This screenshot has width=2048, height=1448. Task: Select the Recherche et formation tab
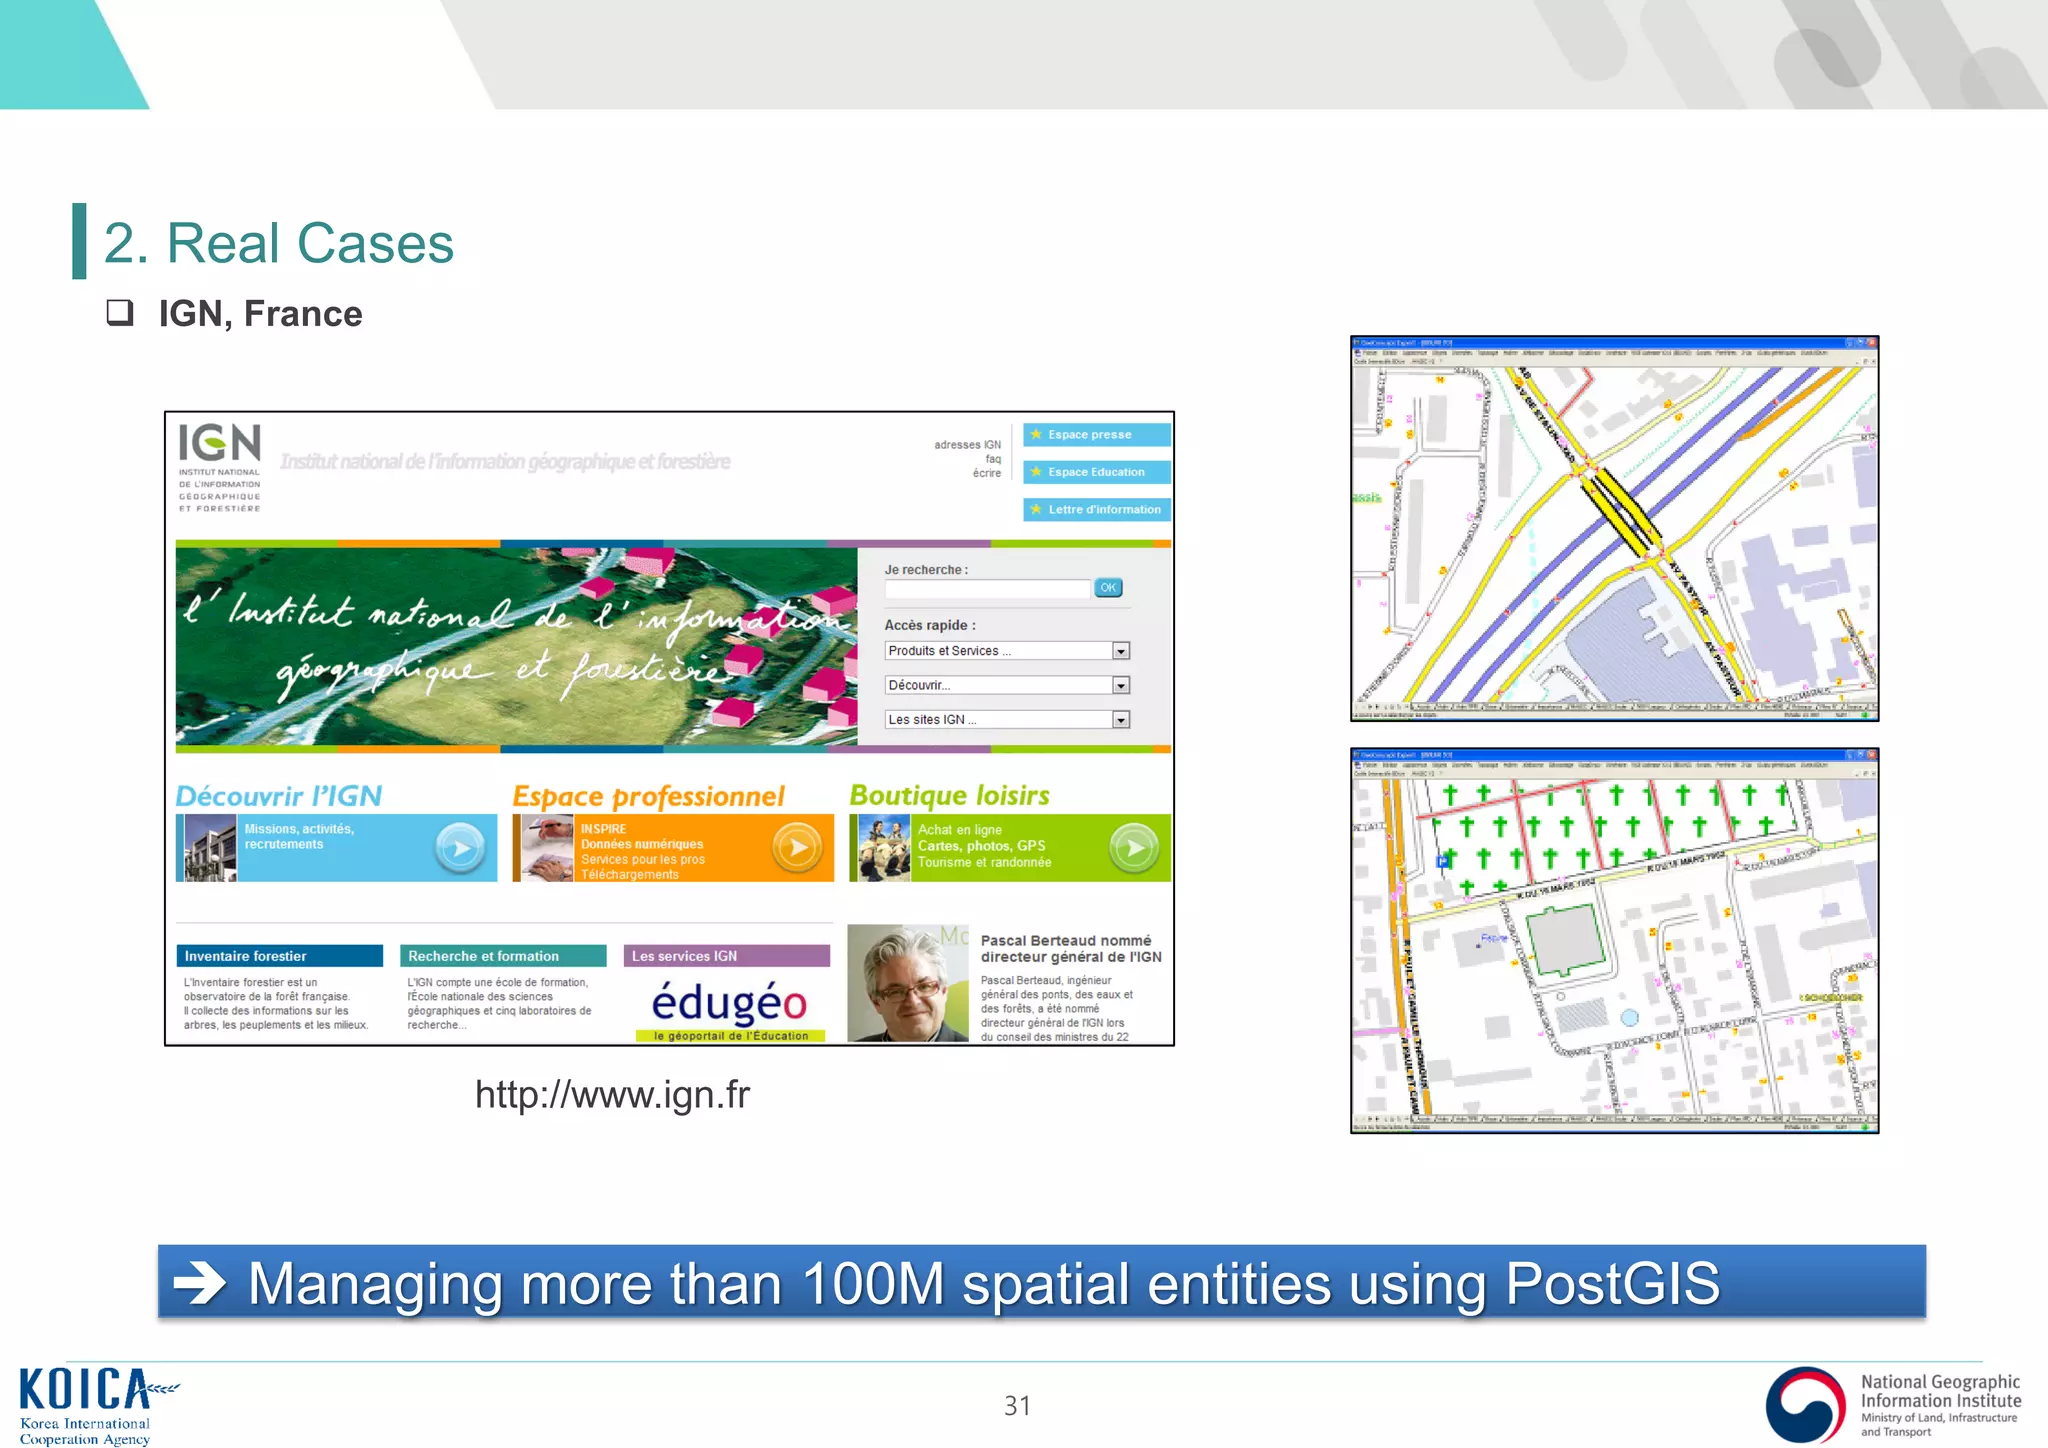point(503,956)
